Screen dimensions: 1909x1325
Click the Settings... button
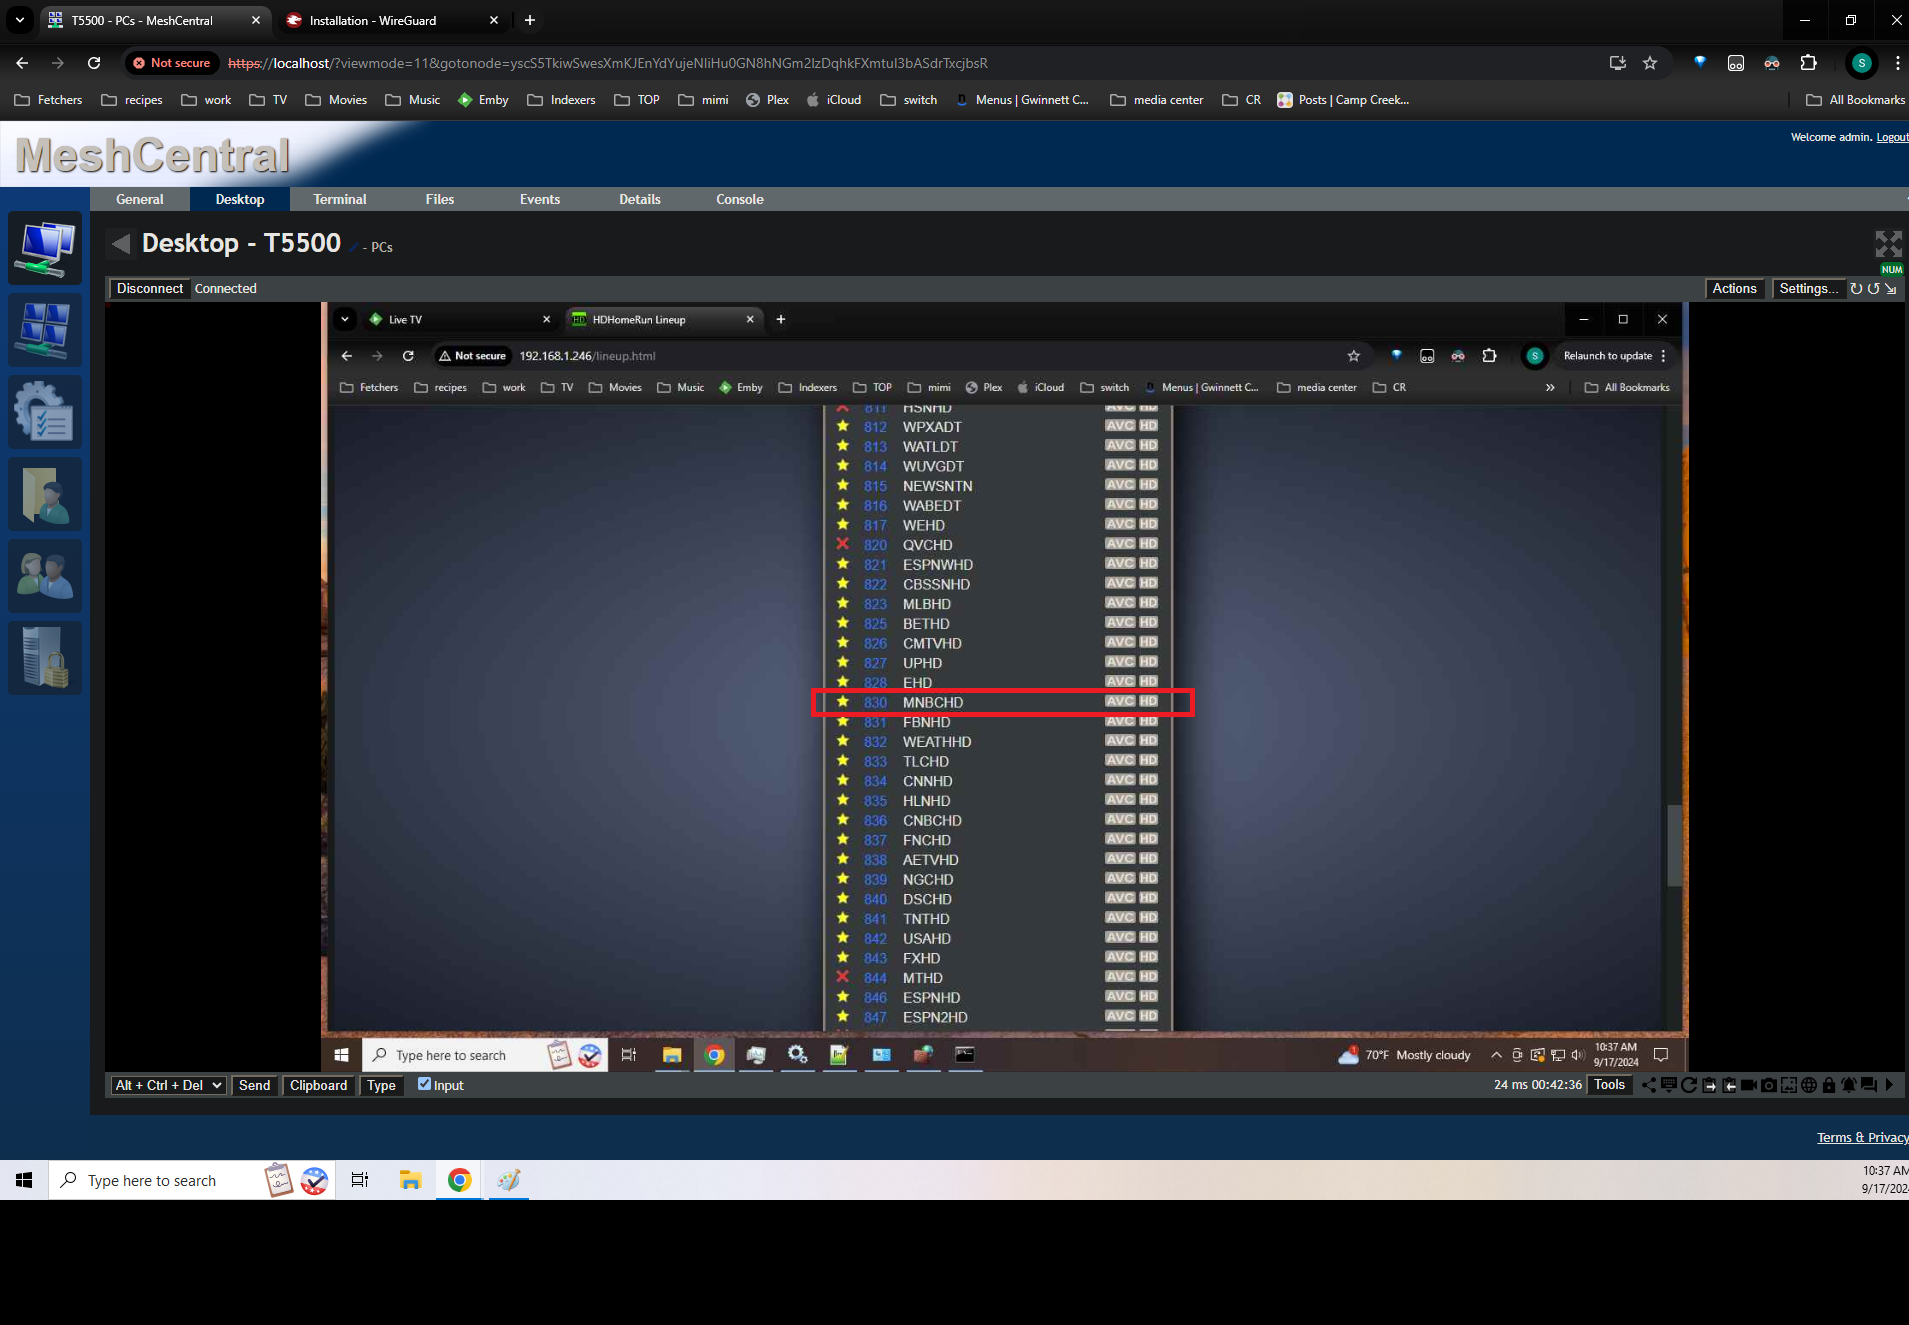(x=1808, y=289)
